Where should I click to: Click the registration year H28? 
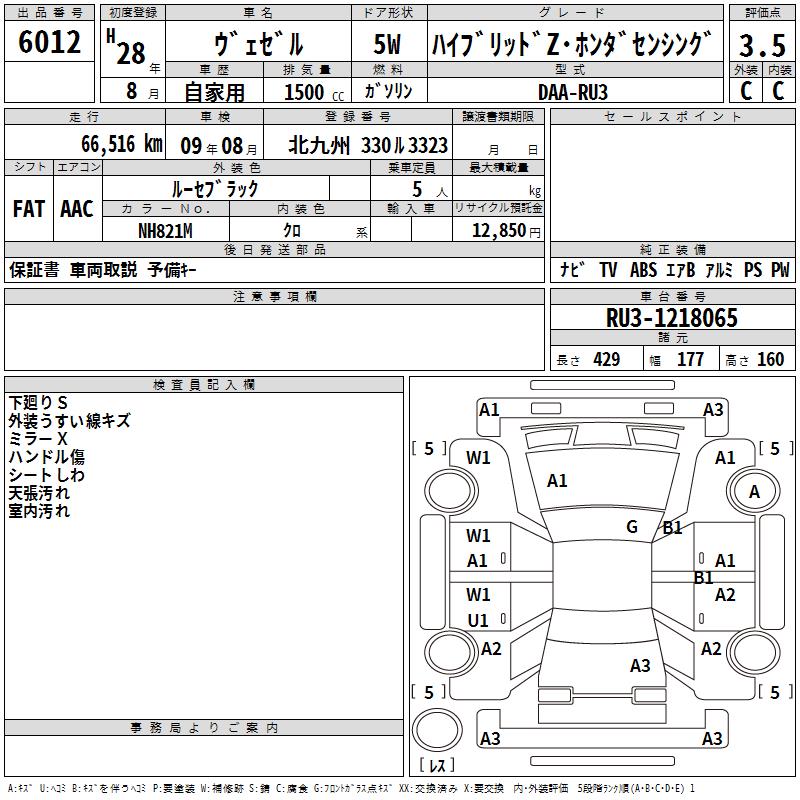click(127, 47)
